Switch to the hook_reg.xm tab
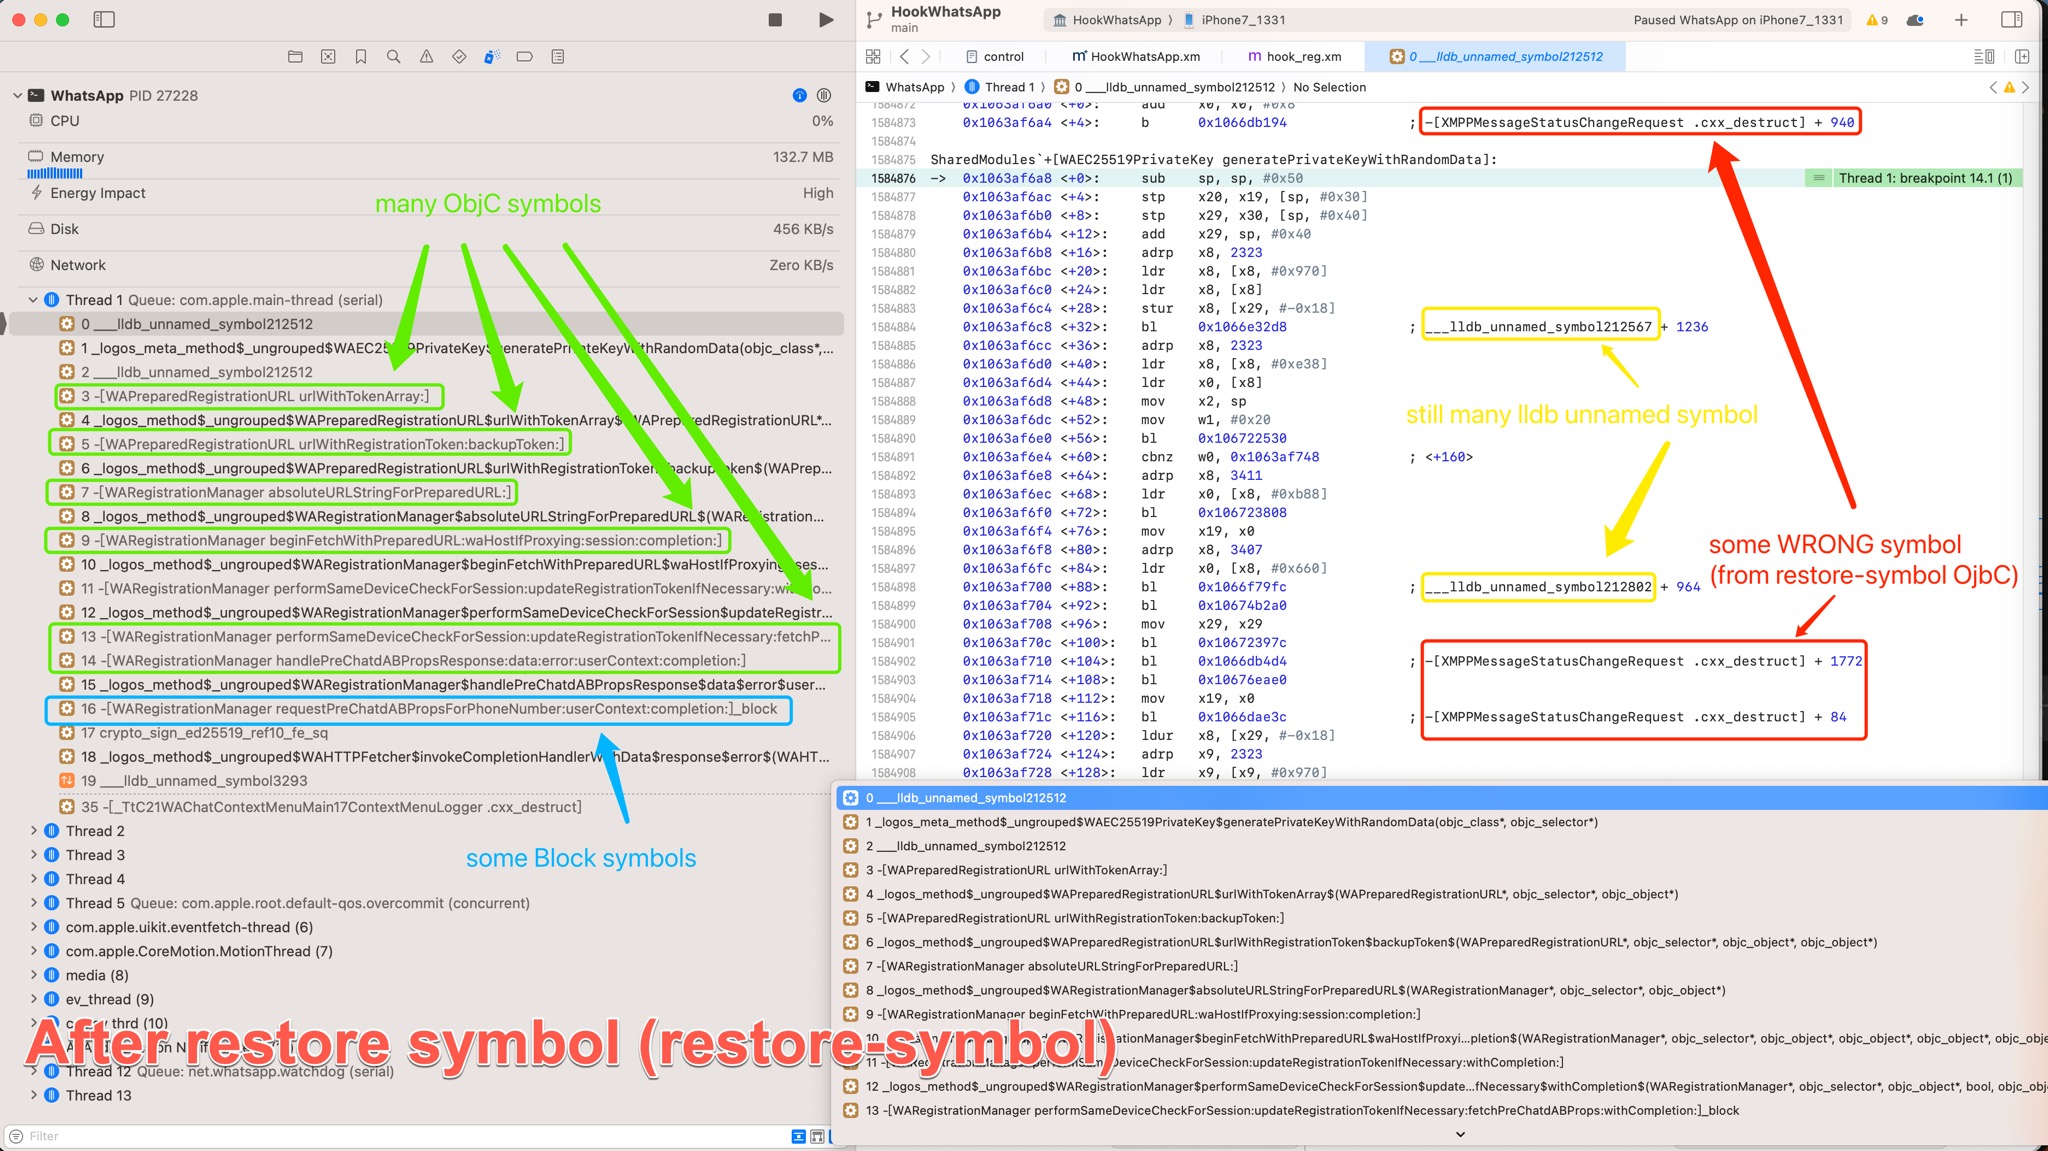 click(1295, 57)
